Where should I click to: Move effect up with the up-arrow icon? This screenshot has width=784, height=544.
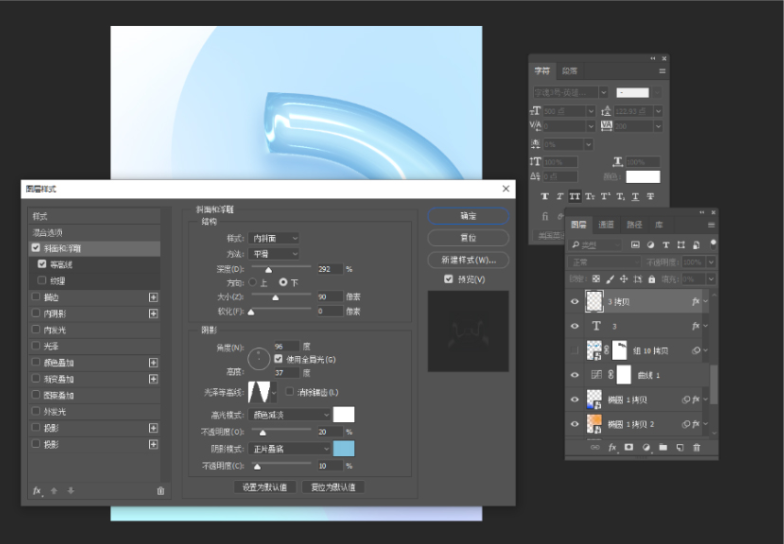(x=54, y=491)
